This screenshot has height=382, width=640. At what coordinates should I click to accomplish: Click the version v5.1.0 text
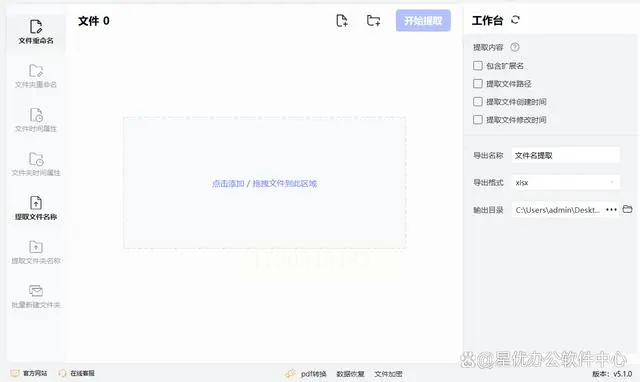[612, 374]
